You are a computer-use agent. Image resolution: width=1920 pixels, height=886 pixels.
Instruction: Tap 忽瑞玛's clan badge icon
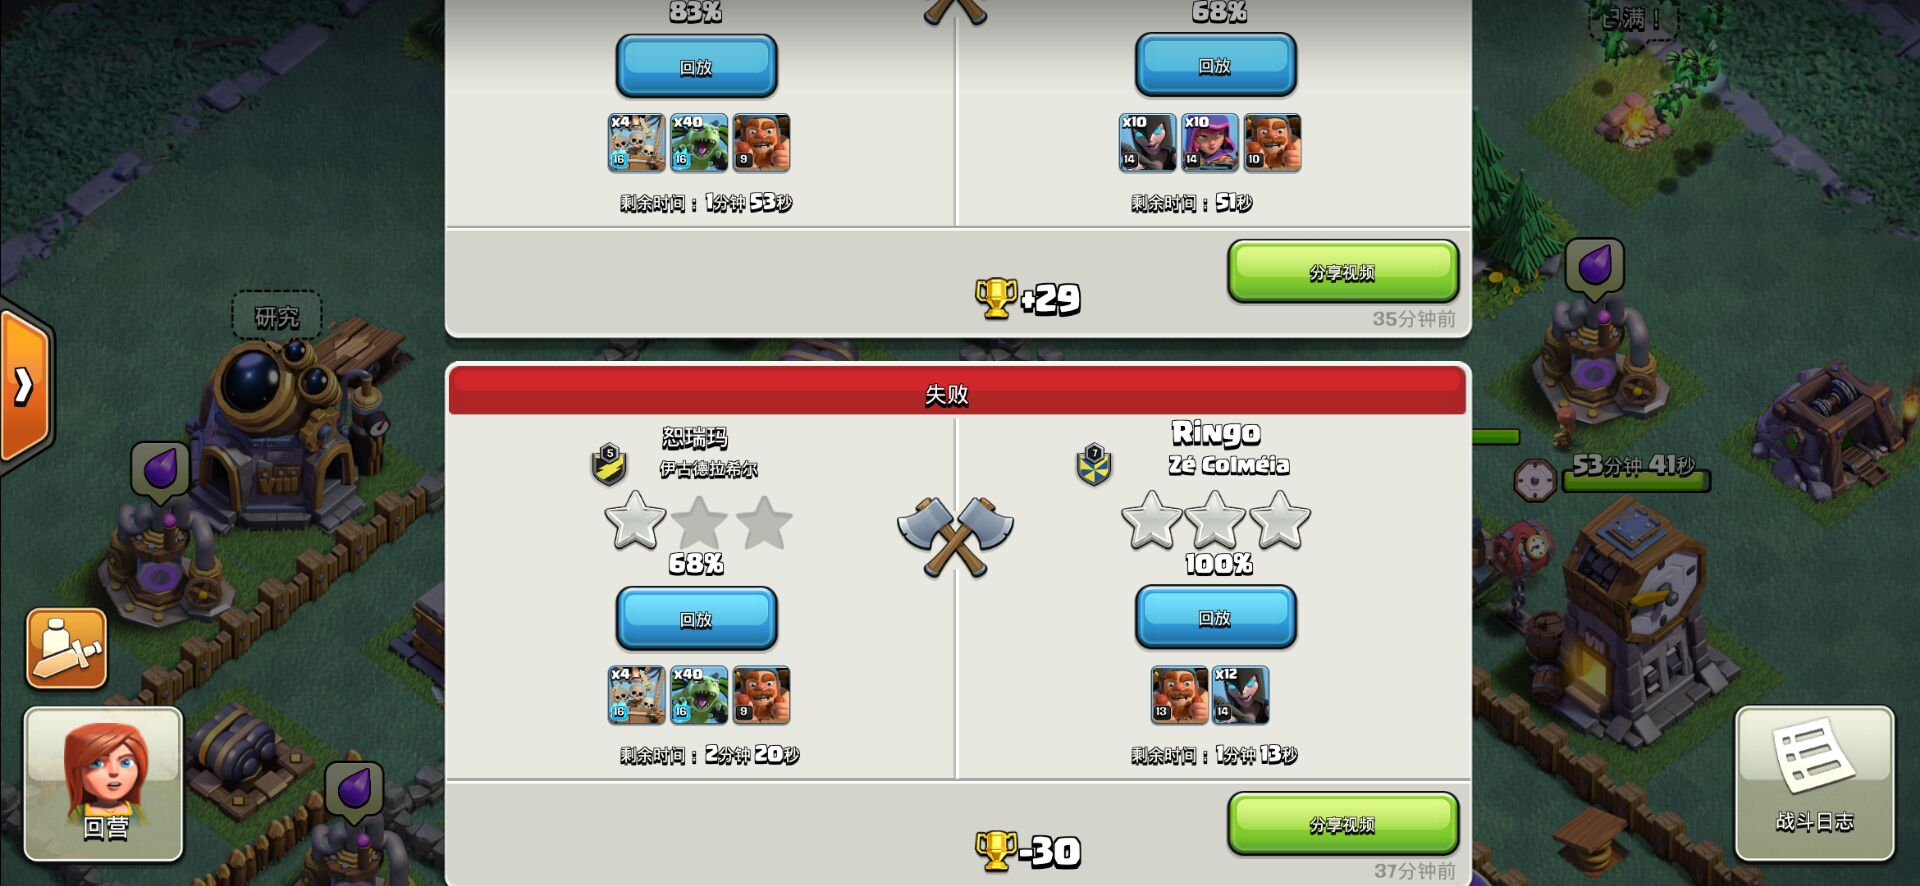[x=609, y=464]
